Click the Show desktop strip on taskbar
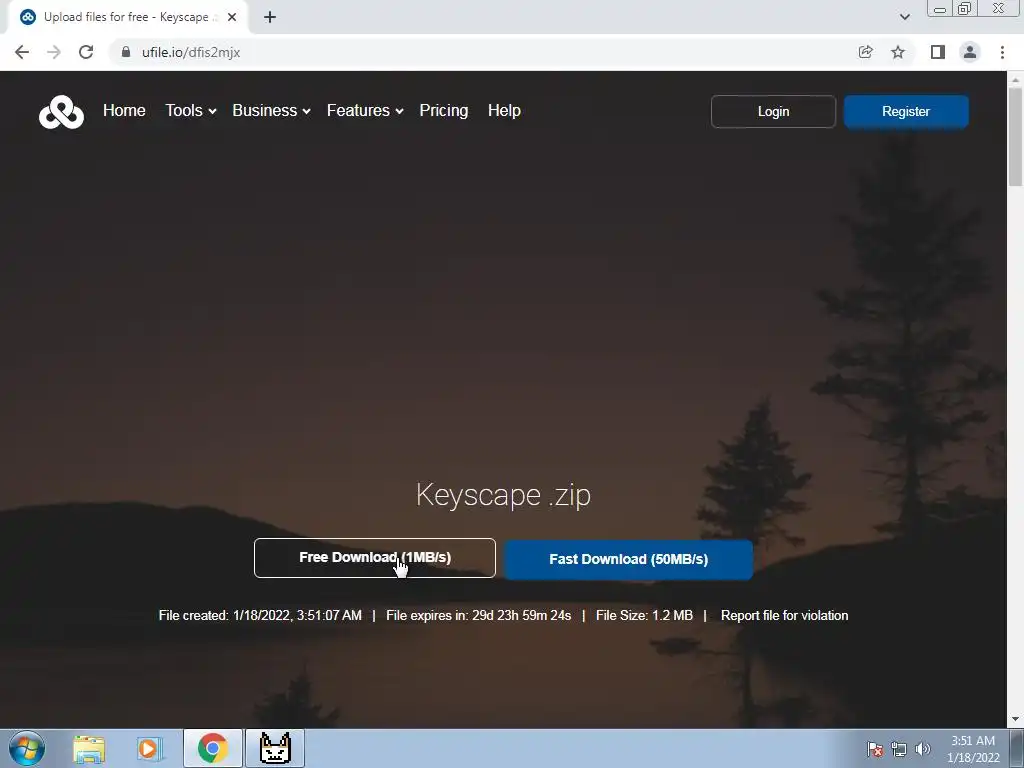Viewport: 1024px width, 768px height. click(1017, 748)
